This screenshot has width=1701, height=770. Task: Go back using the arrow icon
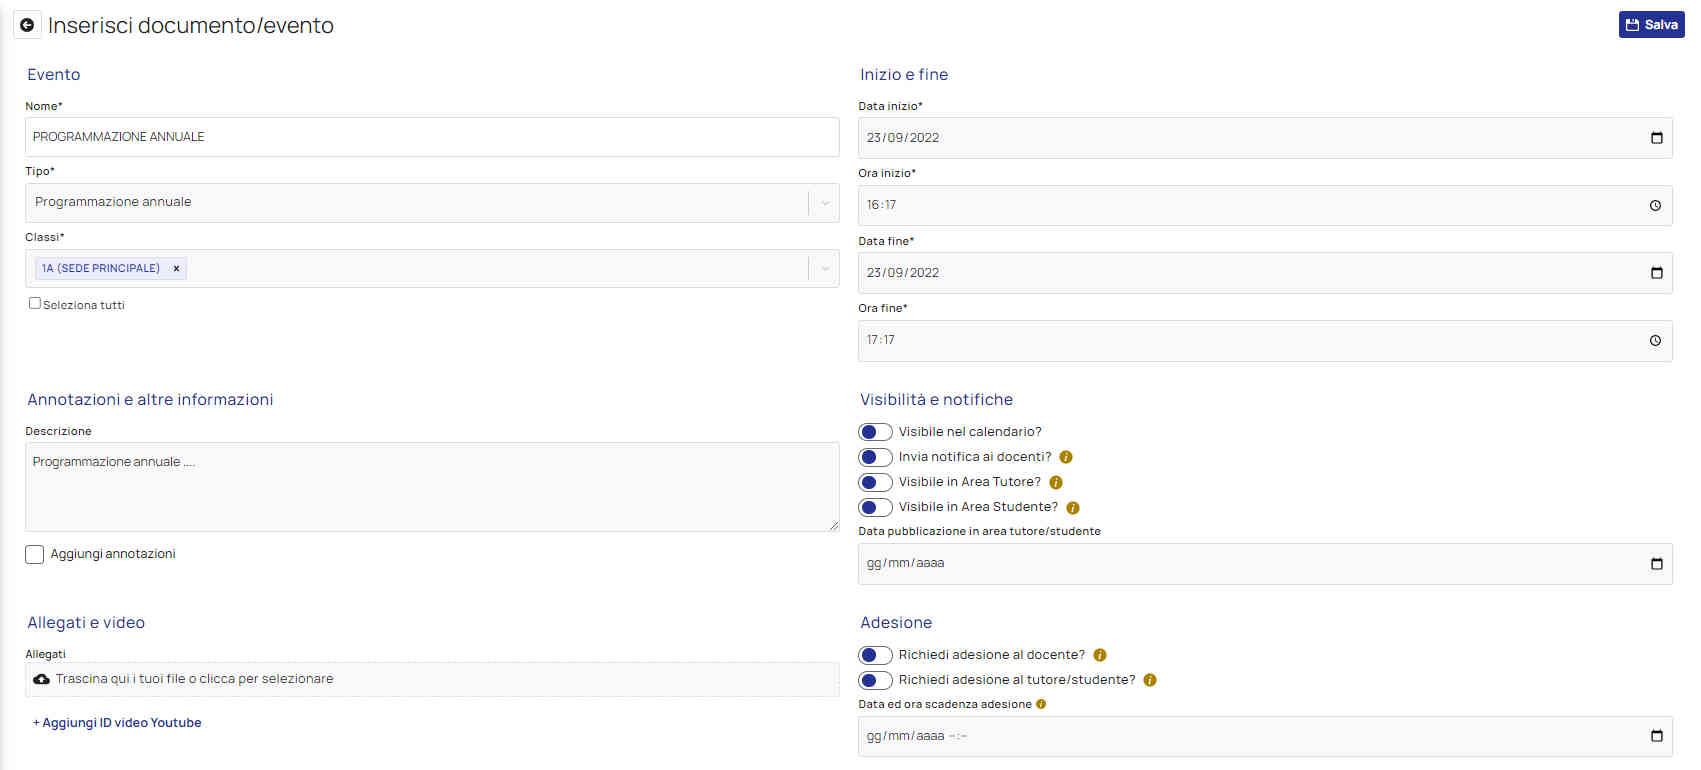pyautogui.click(x=27, y=25)
